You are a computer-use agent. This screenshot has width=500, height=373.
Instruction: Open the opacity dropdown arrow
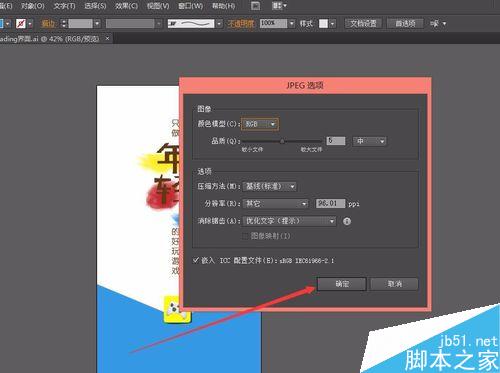292,24
